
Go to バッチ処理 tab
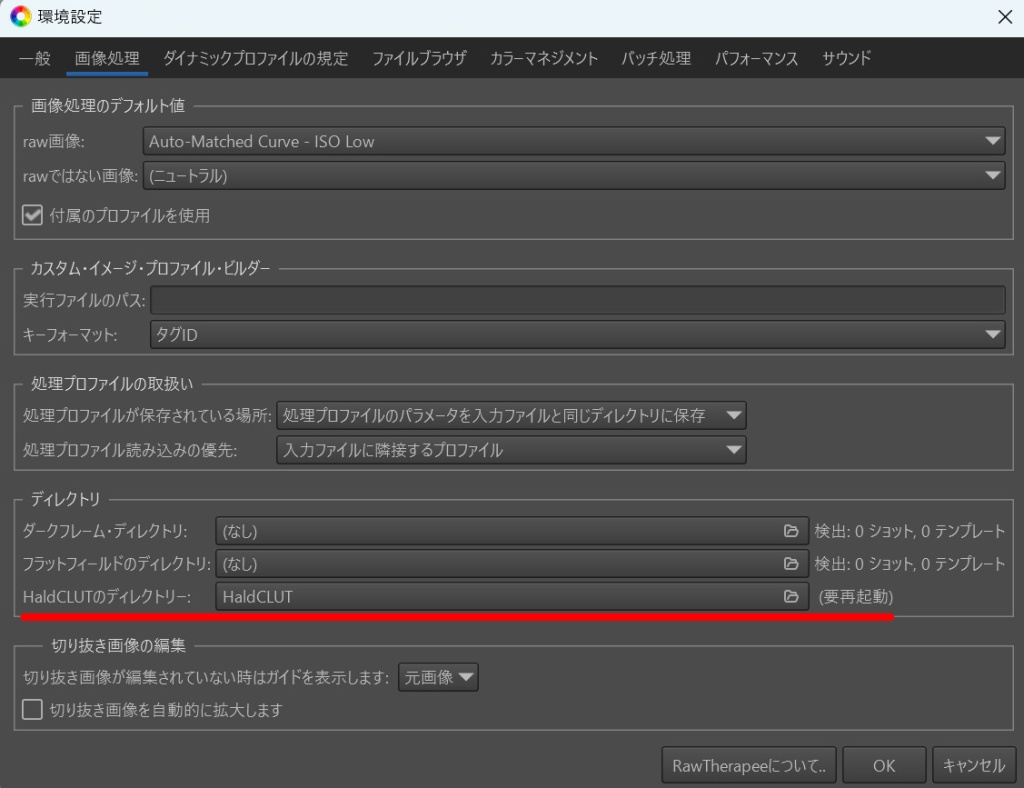656,58
